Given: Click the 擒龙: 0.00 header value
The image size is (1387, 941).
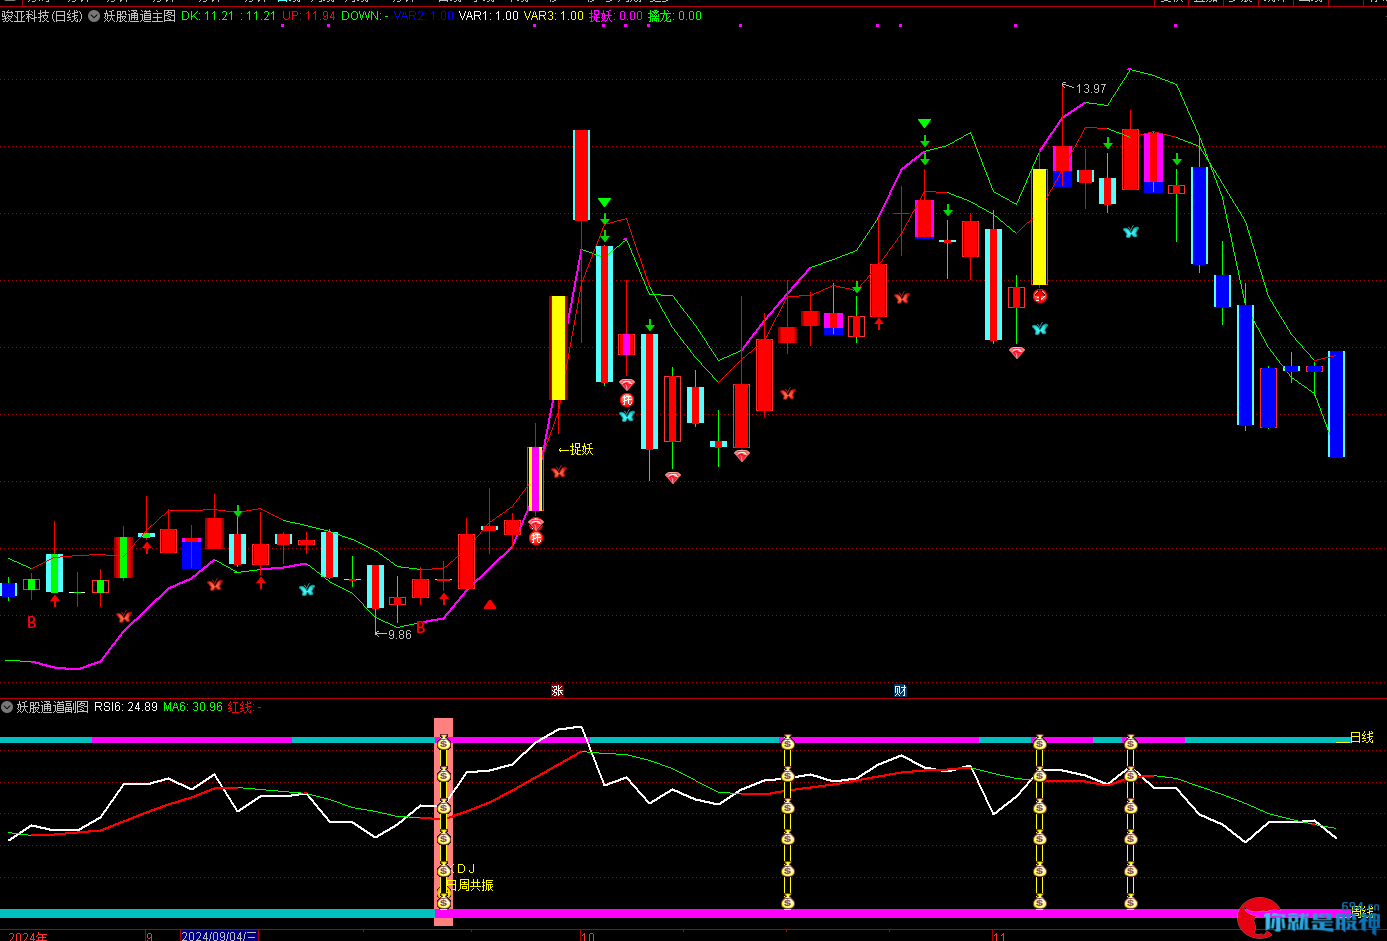Looking at the screenshot, I should [675, 16].
